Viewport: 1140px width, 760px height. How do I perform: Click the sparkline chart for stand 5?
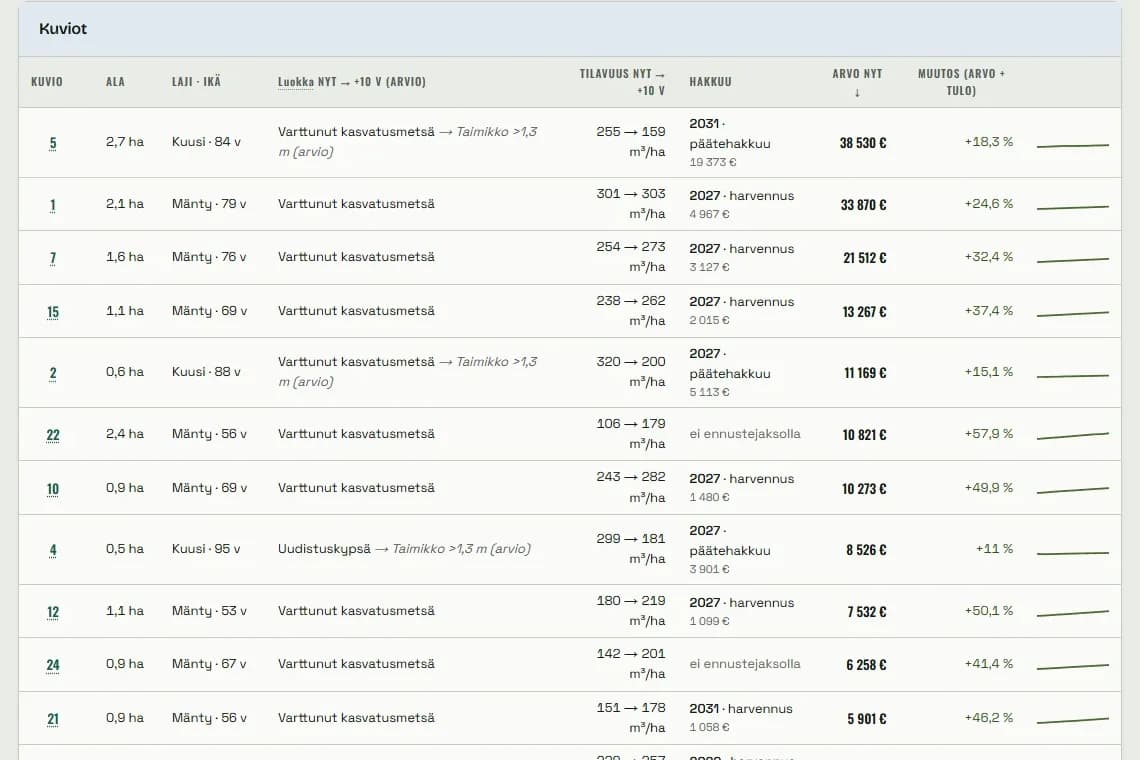[1072, 145]
